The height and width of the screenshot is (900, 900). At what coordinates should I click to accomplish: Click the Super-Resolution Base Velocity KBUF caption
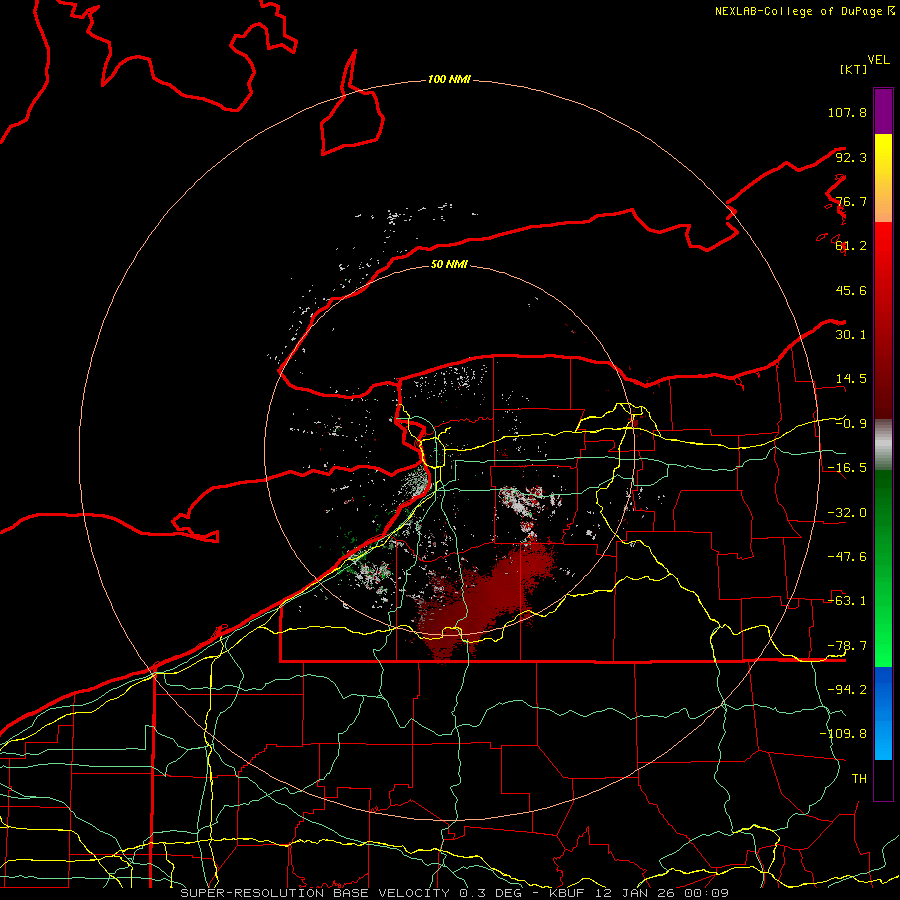pyautogui.click(x=455, y=893)
